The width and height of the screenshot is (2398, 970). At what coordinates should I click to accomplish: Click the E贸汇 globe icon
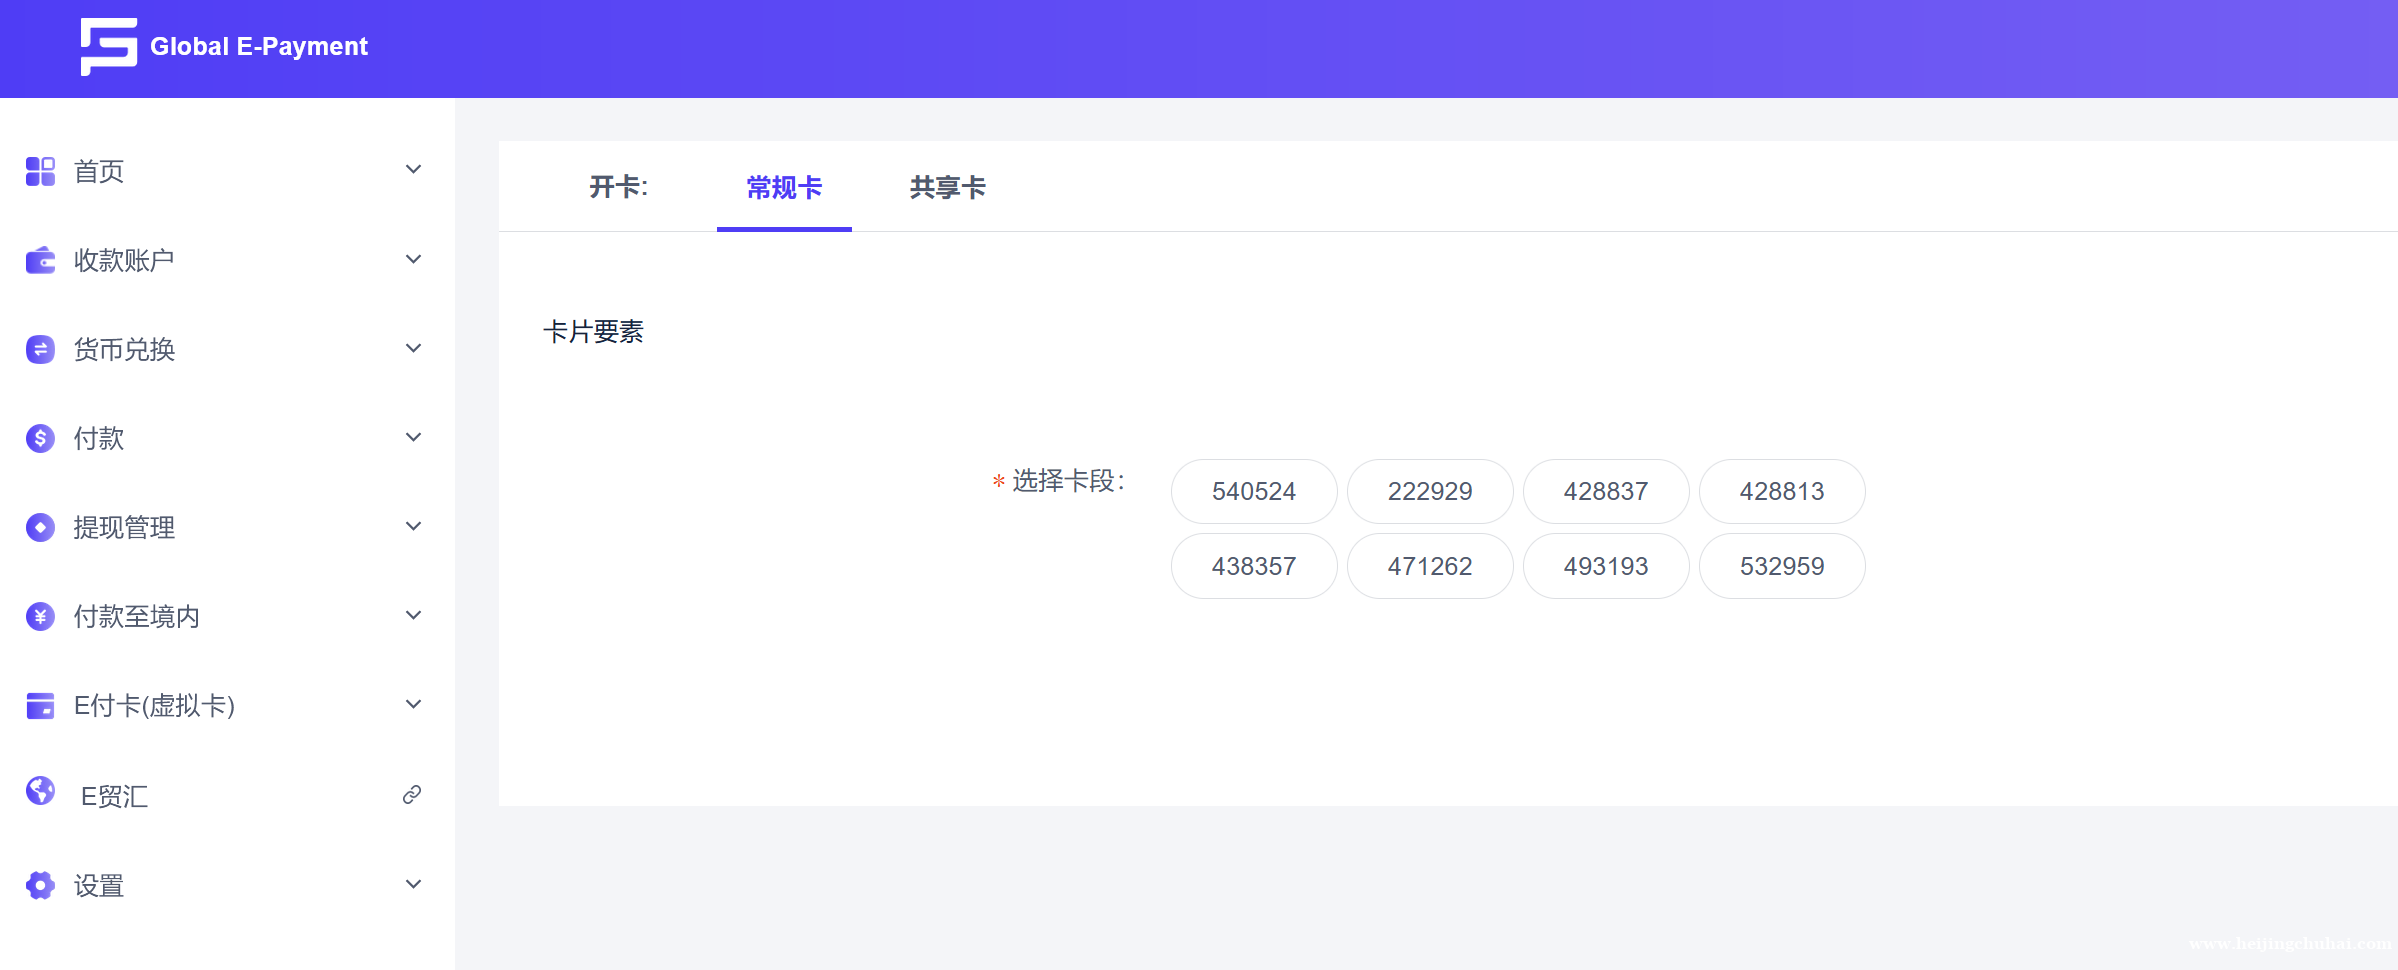[x=40, y=791]
